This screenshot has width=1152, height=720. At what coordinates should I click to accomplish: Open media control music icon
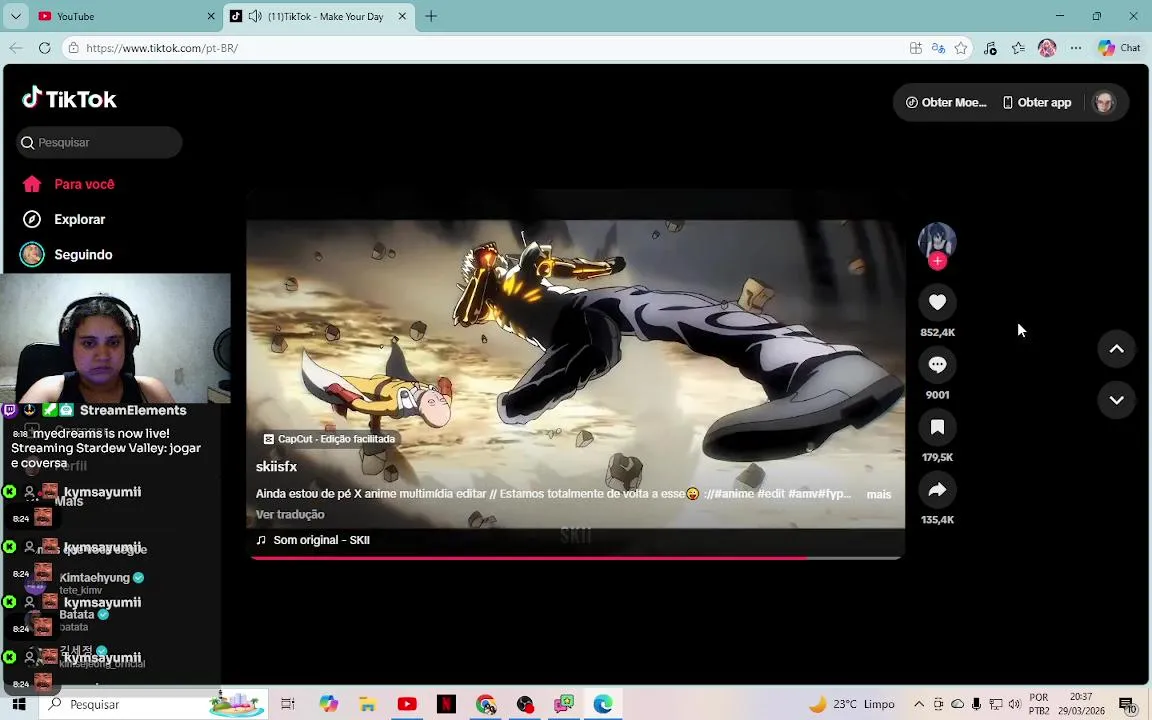[x=990, y=48]
